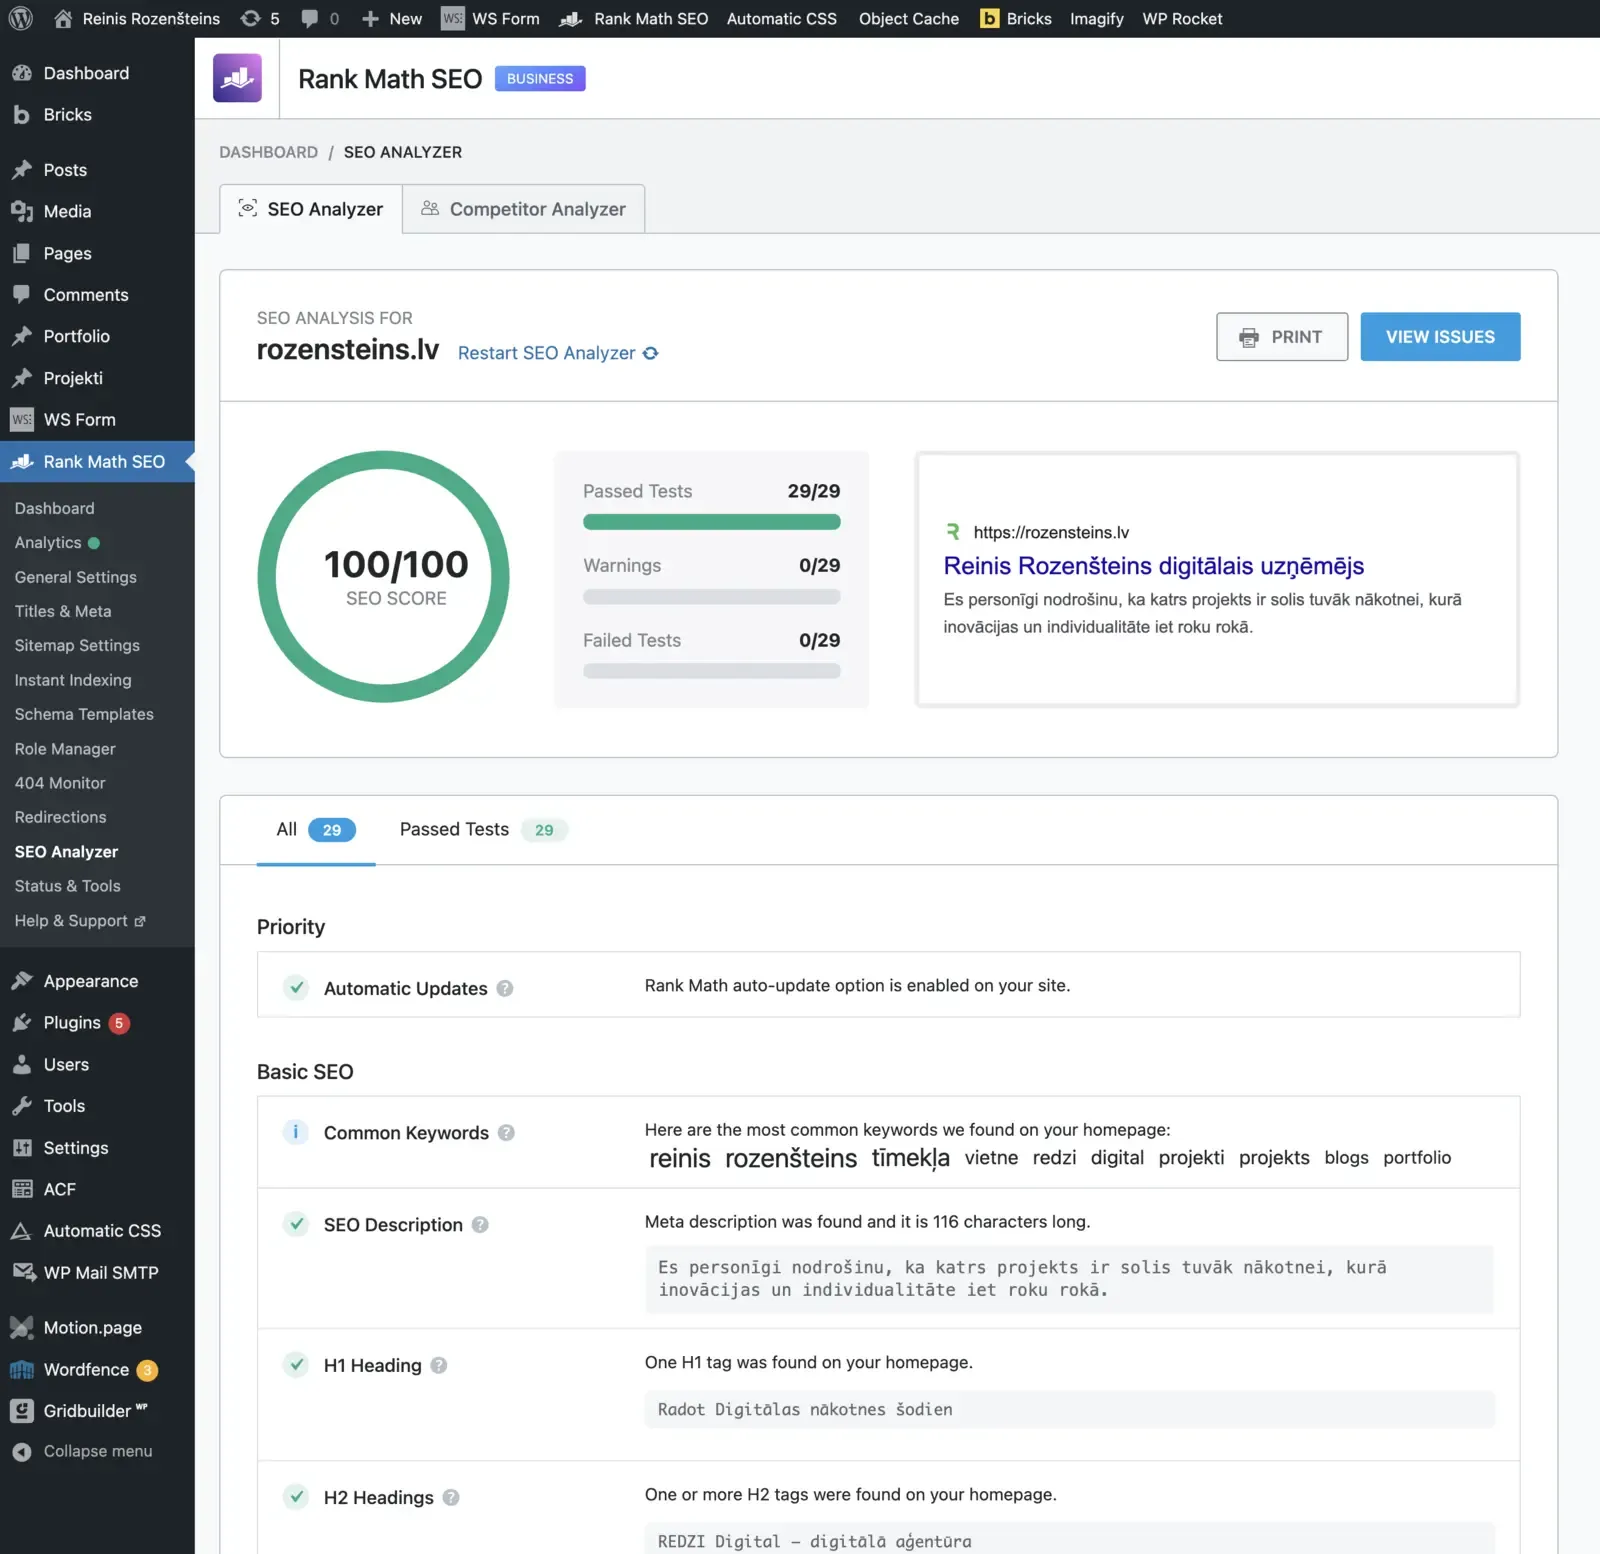1600x1554 pixels.
Task: Open Bricks admin bar menu
Action: [x=1015, y=18]
